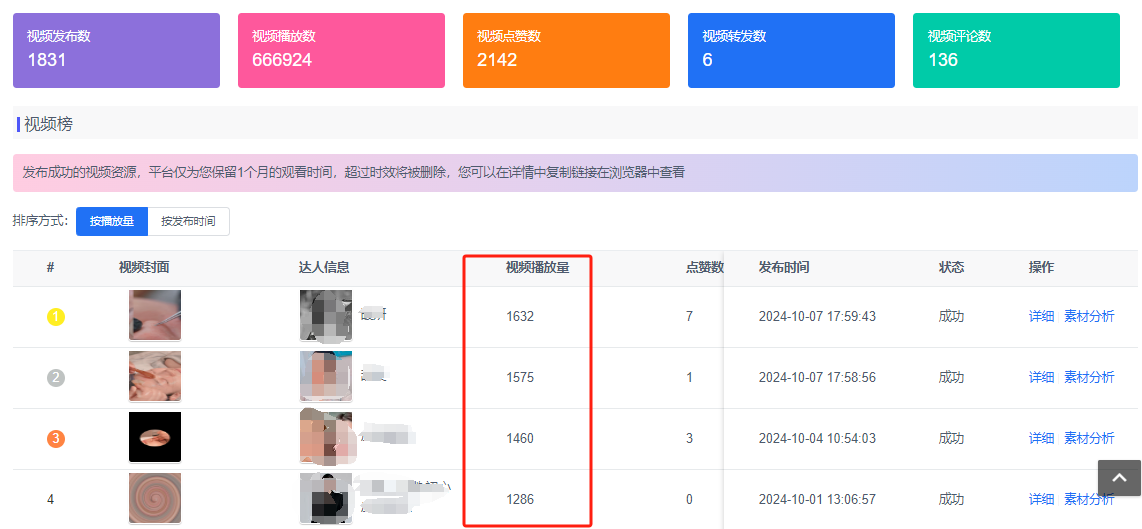Click the gray rank 2 badge

(x=56, y=378)
